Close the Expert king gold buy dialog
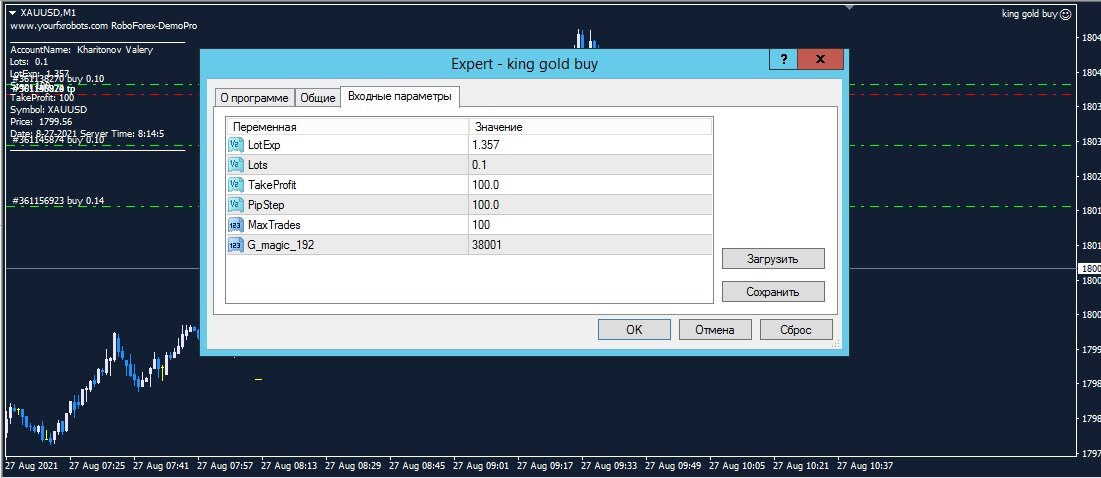 pos(820,59)
